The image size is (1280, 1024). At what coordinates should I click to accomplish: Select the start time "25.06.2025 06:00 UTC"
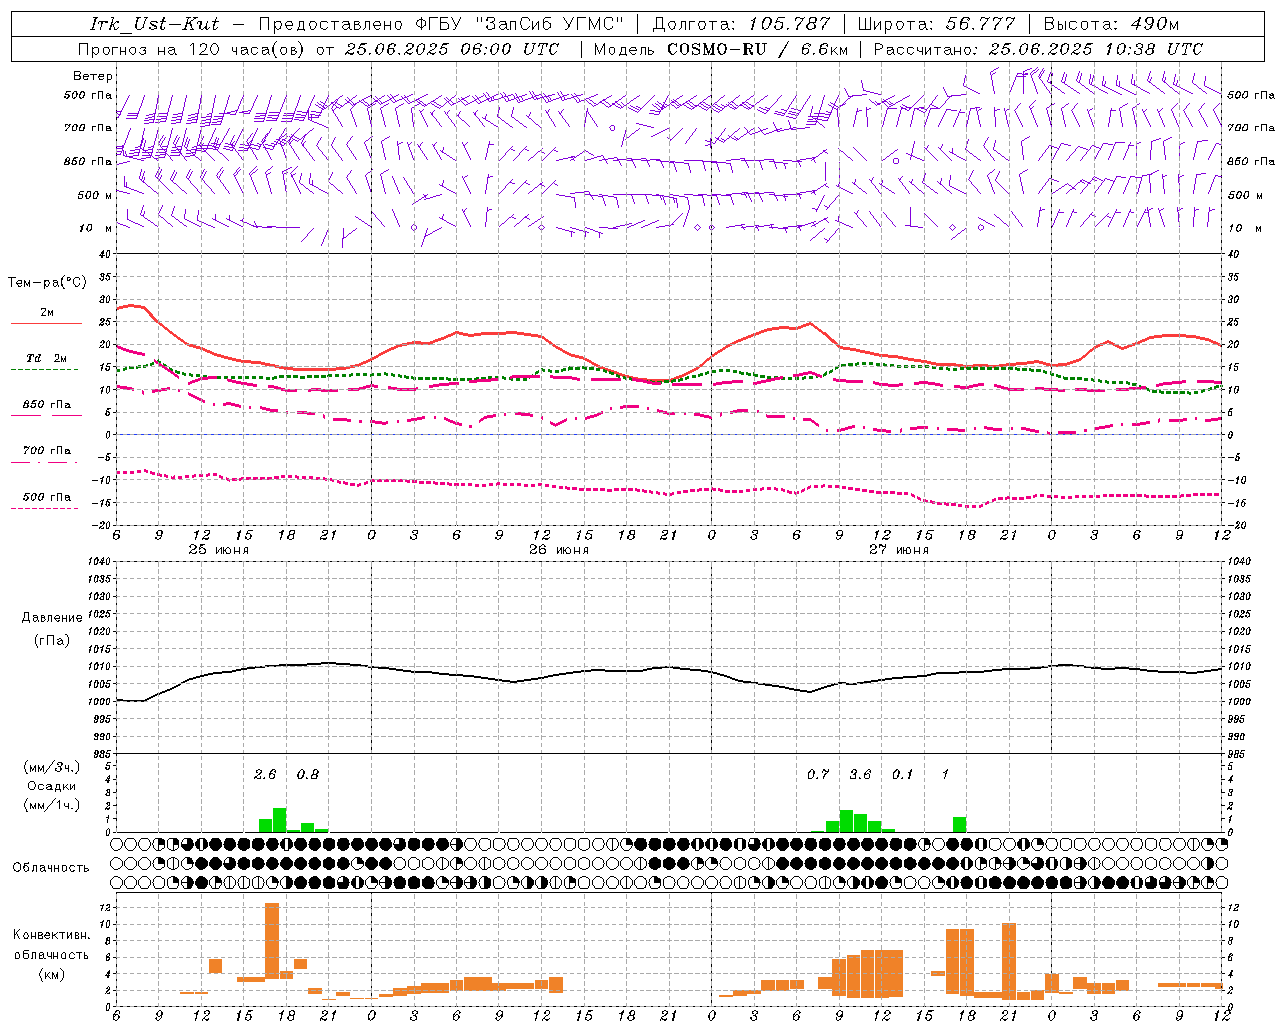point(452,49)
